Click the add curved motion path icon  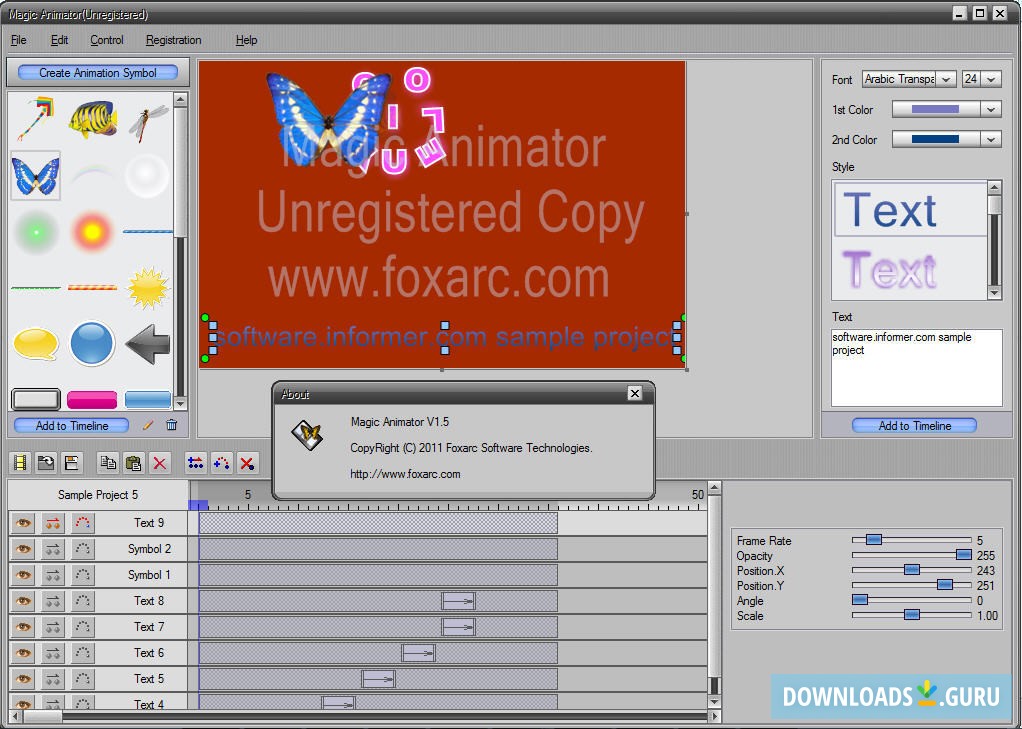[x=222, y=462]
